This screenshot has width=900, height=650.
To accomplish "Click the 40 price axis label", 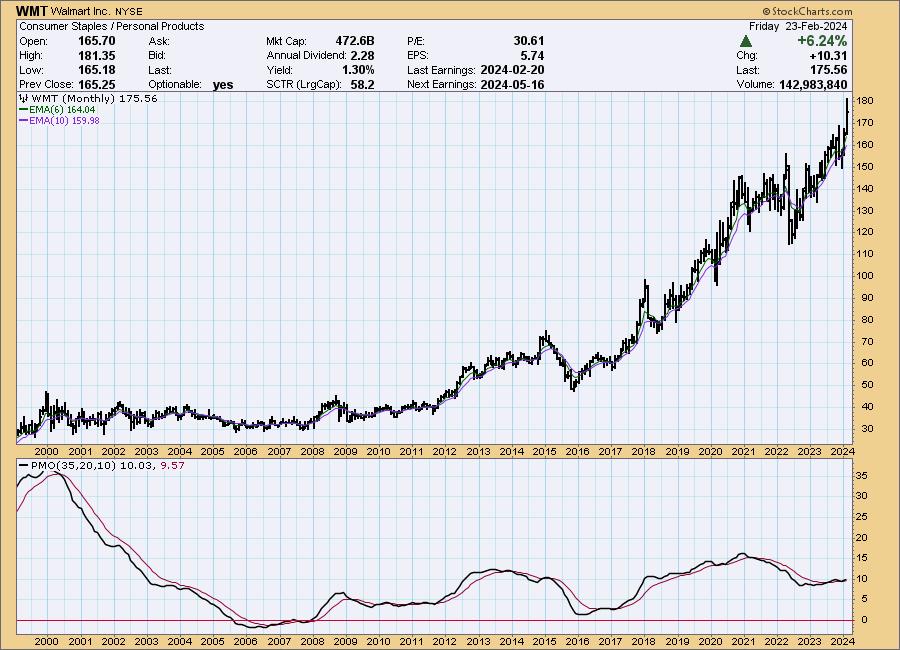I will (867, 407).
